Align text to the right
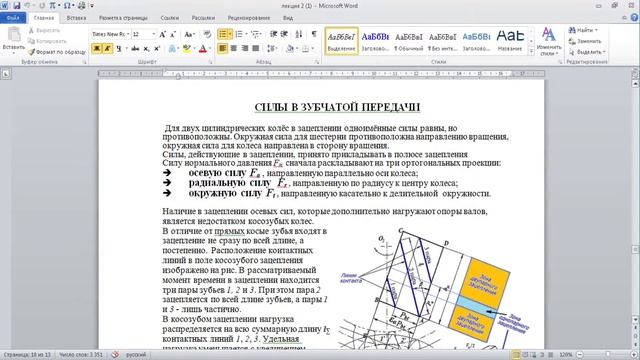The height and width of the screenshot is (360, 640). [x=244, y=49]
